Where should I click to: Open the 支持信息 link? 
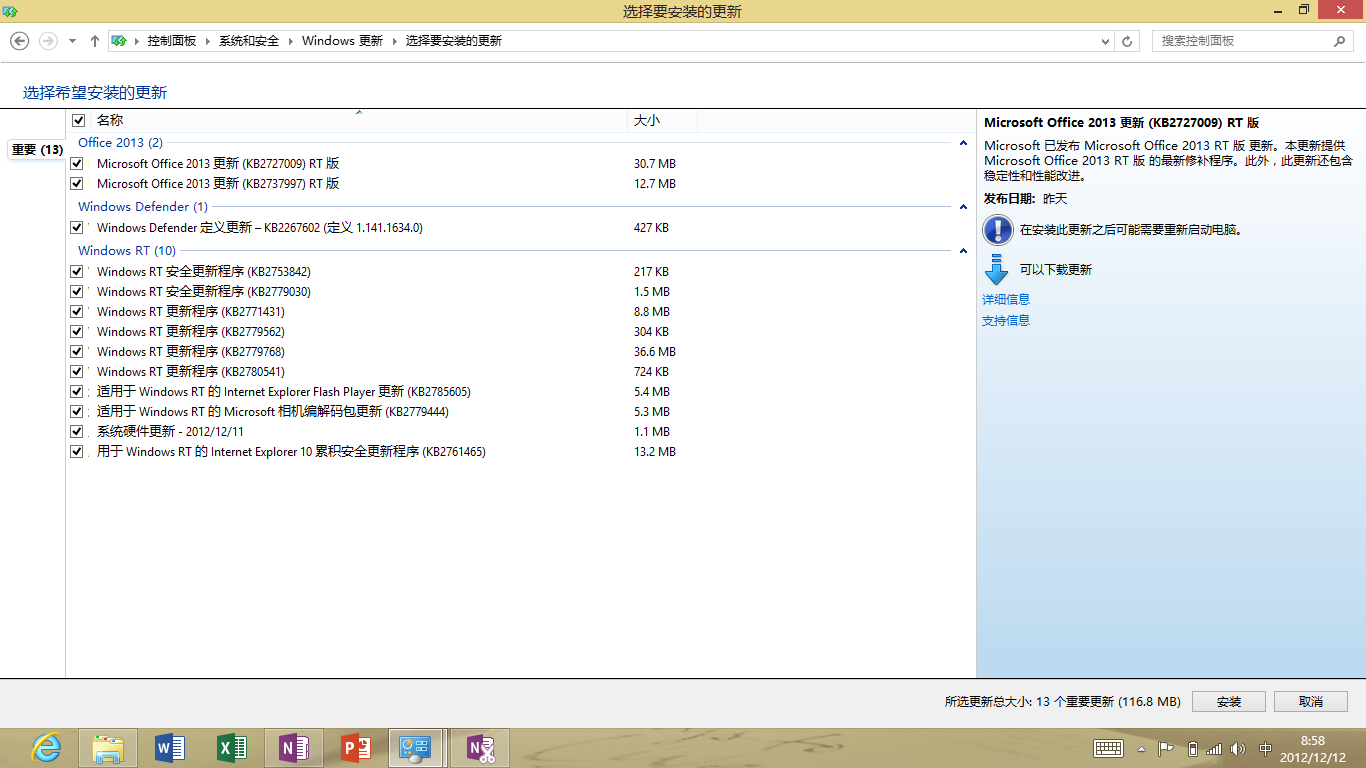click(1006, 320)
